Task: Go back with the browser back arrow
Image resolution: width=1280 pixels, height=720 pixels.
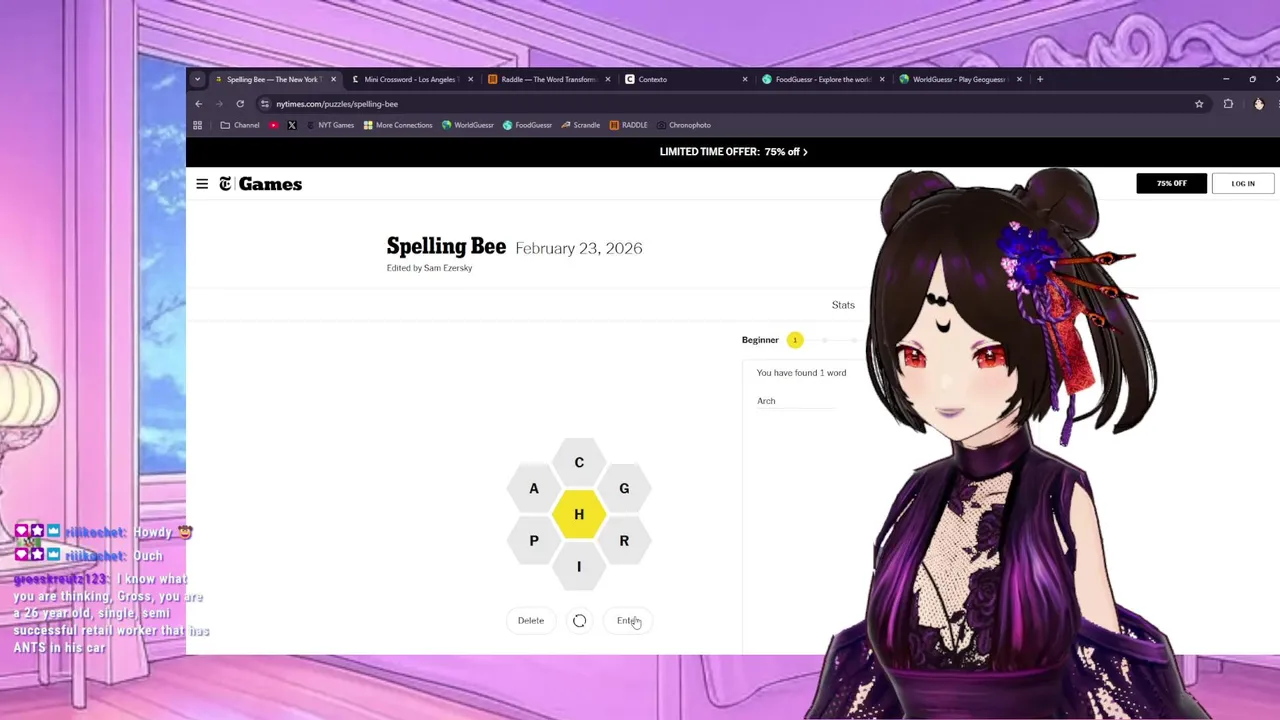Action: pos(199,104)
